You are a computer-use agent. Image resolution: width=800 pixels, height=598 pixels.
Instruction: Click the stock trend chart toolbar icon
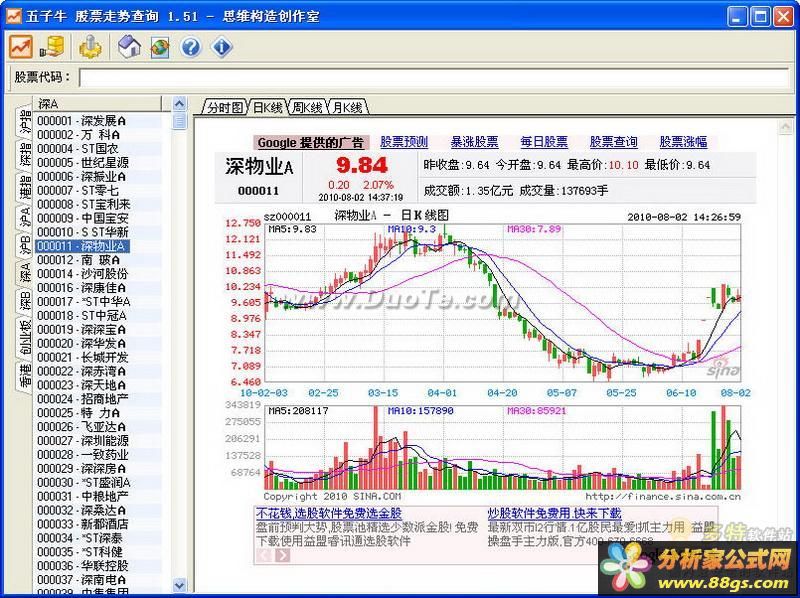click(x=20, y=47)
